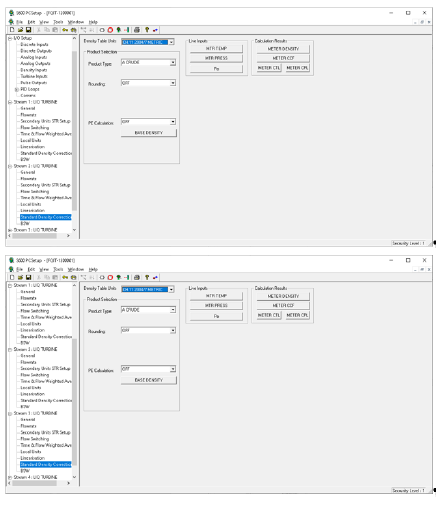Image resolution: width=439 pixels, height=507 pixels.
Task: Click the binoculars find icon in lower window toolbar
Action: tap(73, 277)
